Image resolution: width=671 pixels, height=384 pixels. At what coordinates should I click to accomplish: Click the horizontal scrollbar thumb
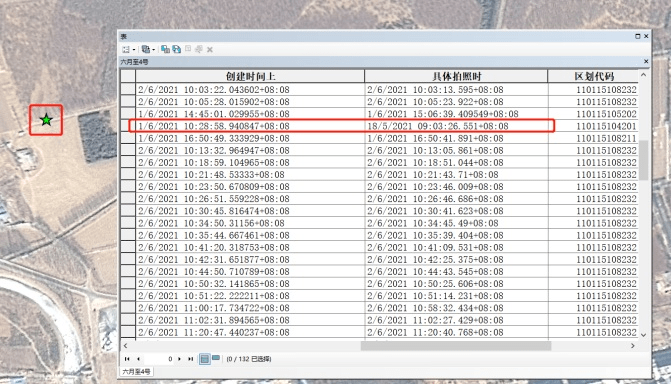tap(456, 345)
